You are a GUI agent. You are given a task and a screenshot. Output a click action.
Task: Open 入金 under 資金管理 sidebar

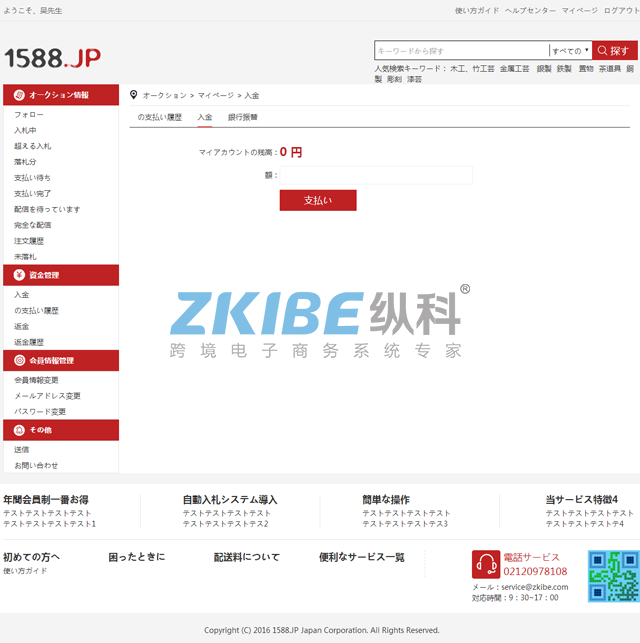coord(22,295)
